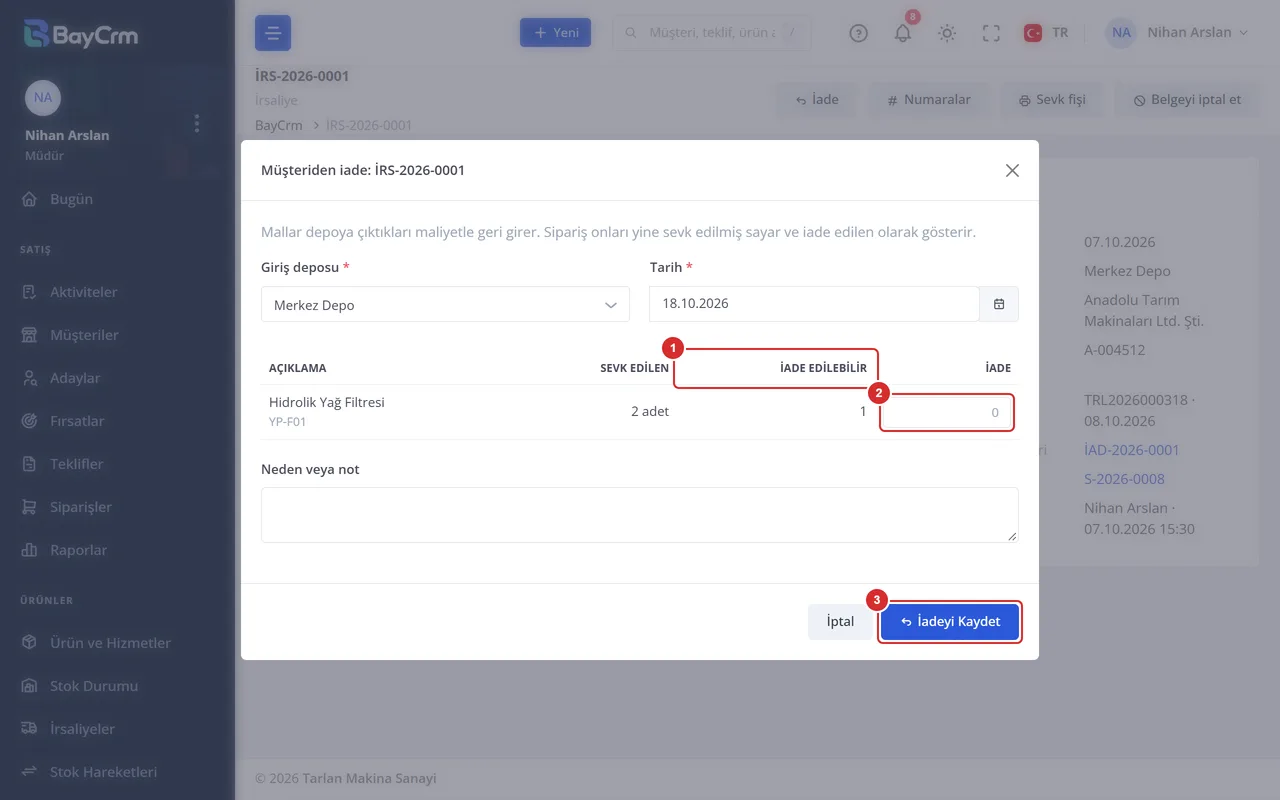
Task: Open the help question mark icon
Action: (x=858, y=33)
